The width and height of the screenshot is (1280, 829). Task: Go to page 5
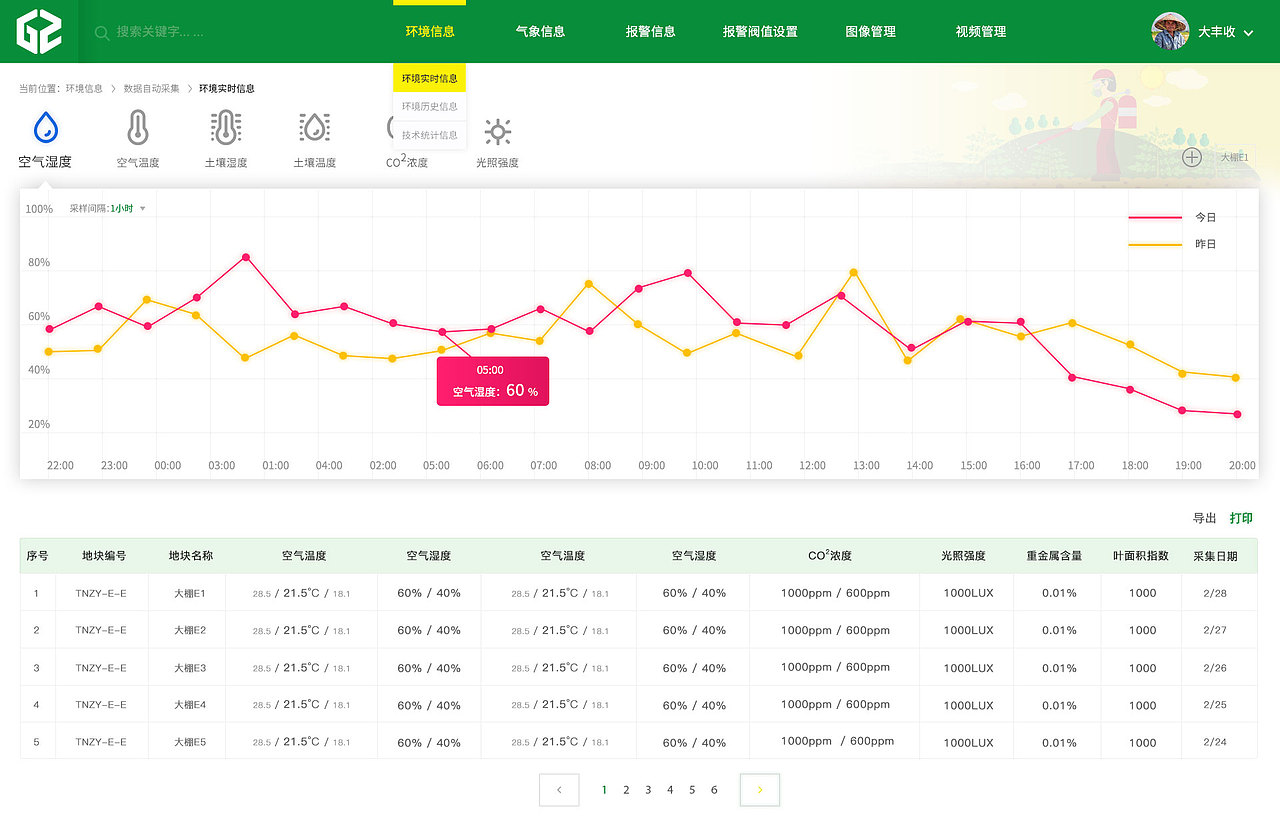point(692,790)
